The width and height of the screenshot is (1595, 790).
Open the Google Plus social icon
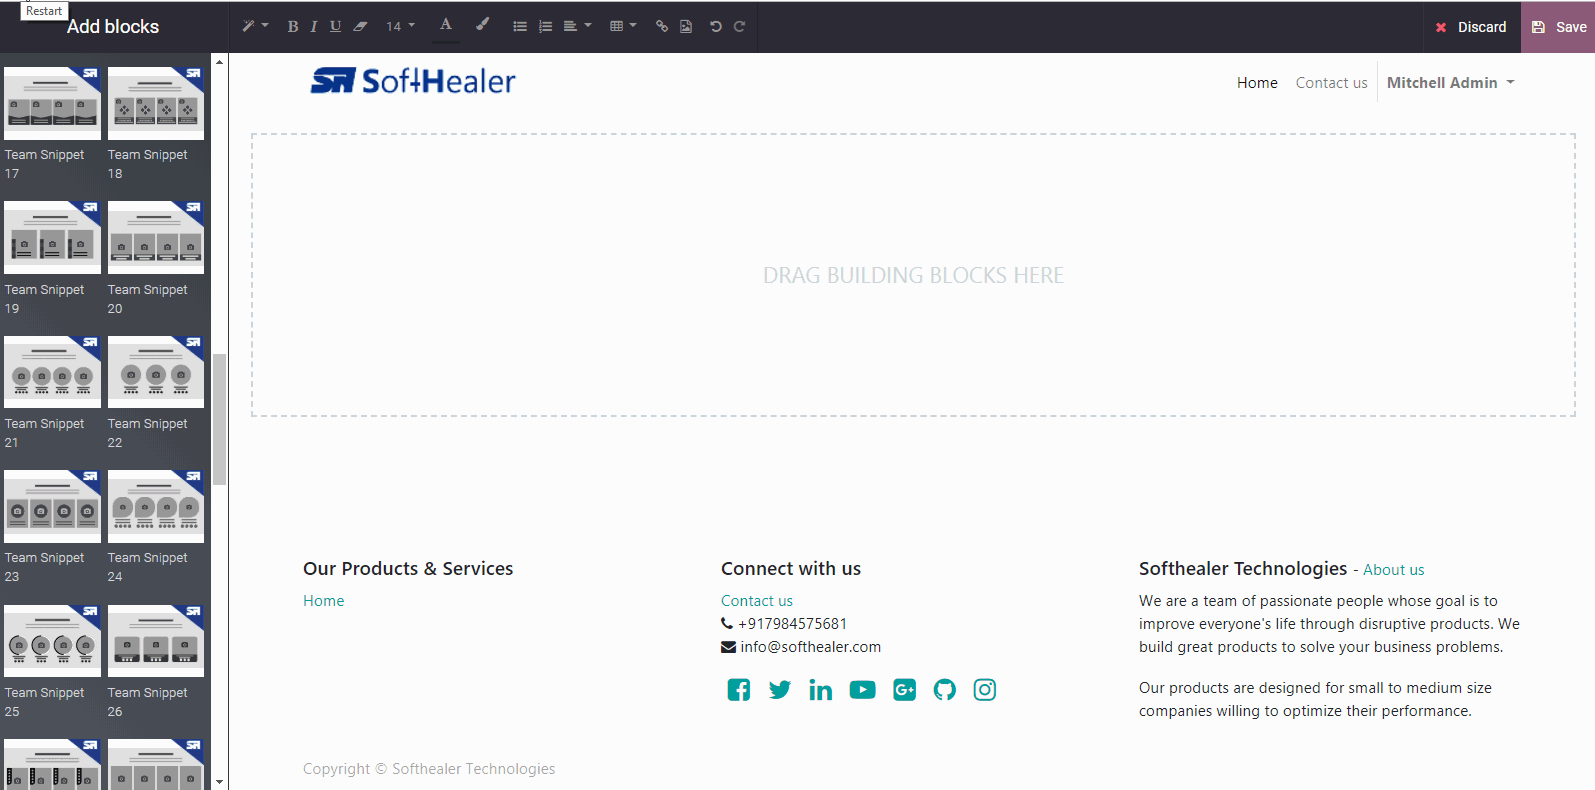[904, 690]
